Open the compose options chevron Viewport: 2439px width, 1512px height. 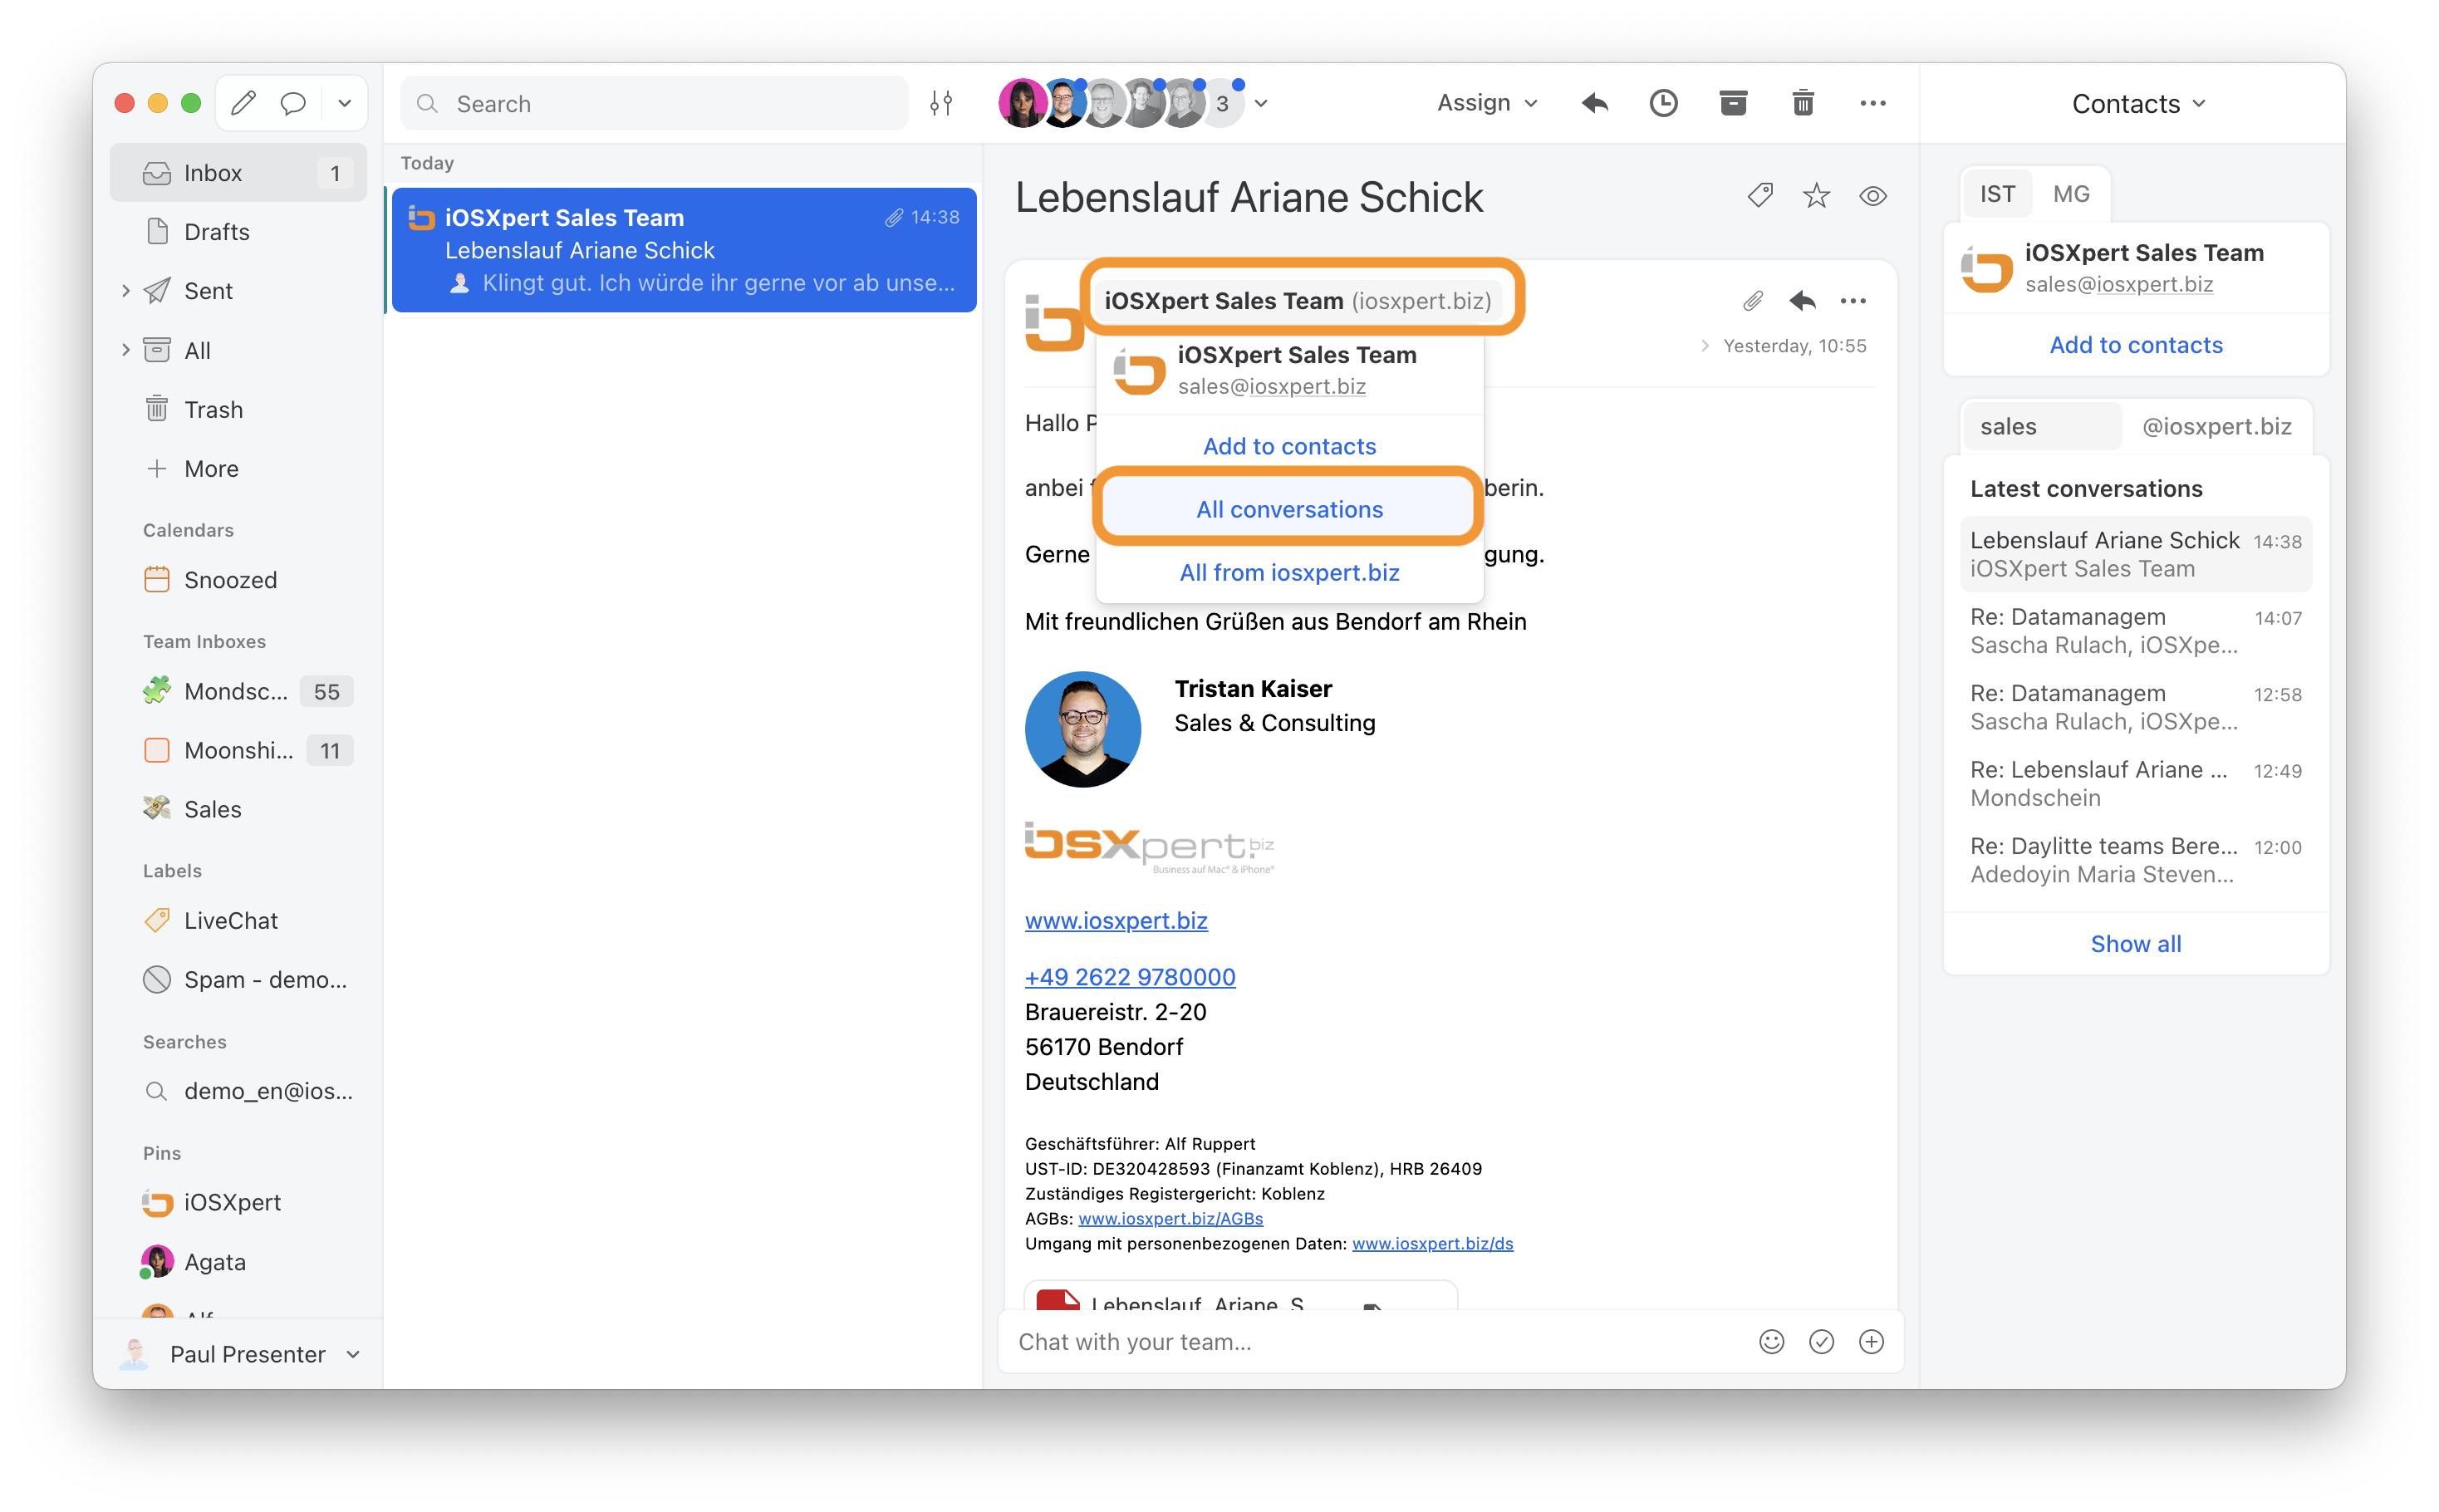coord(344,103)
